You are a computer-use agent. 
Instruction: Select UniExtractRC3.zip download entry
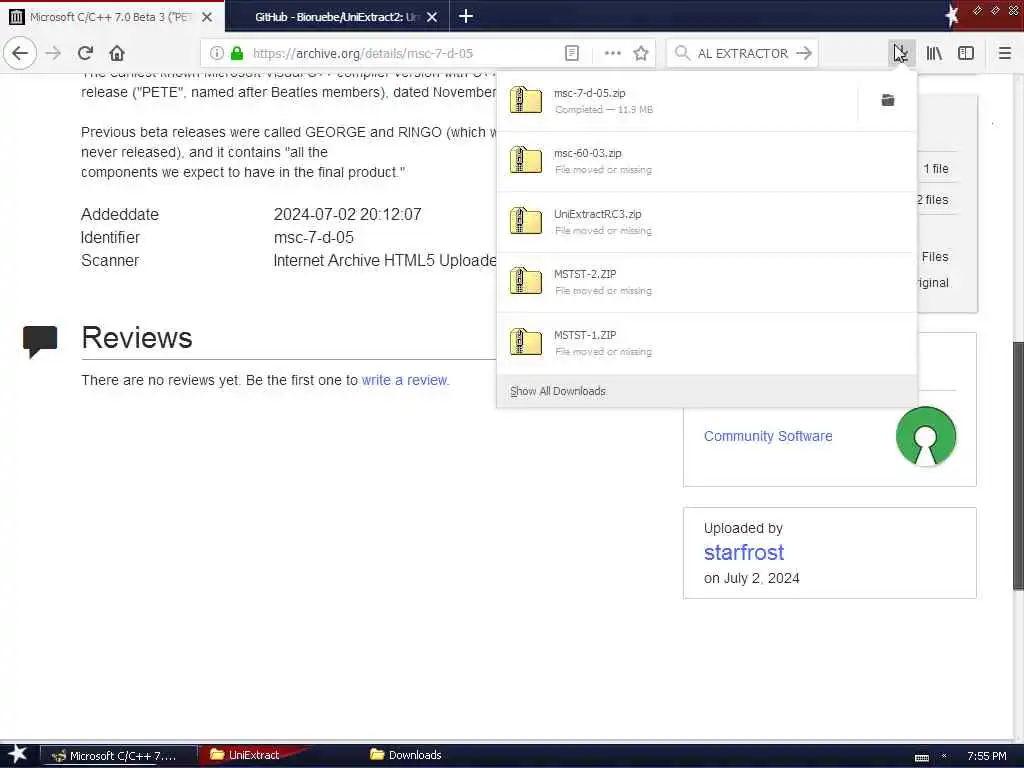[707, 222]
